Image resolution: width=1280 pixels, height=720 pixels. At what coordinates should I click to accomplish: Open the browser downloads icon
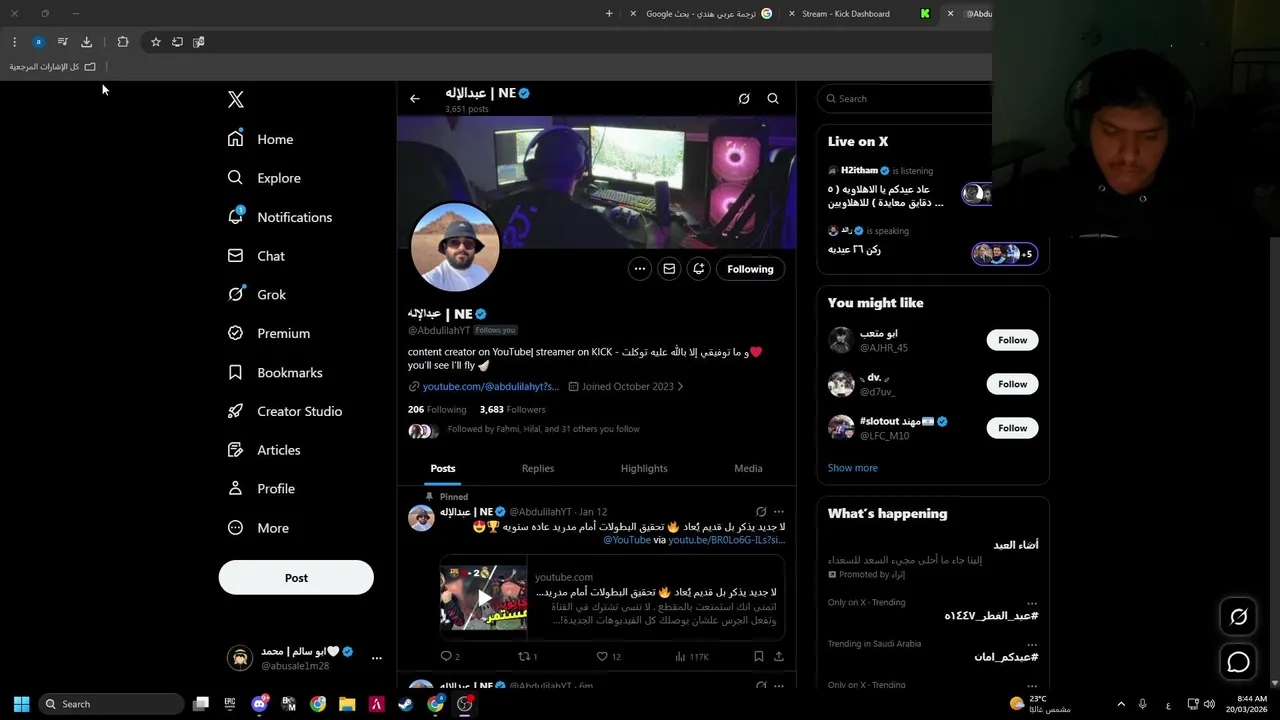point(86,42)
